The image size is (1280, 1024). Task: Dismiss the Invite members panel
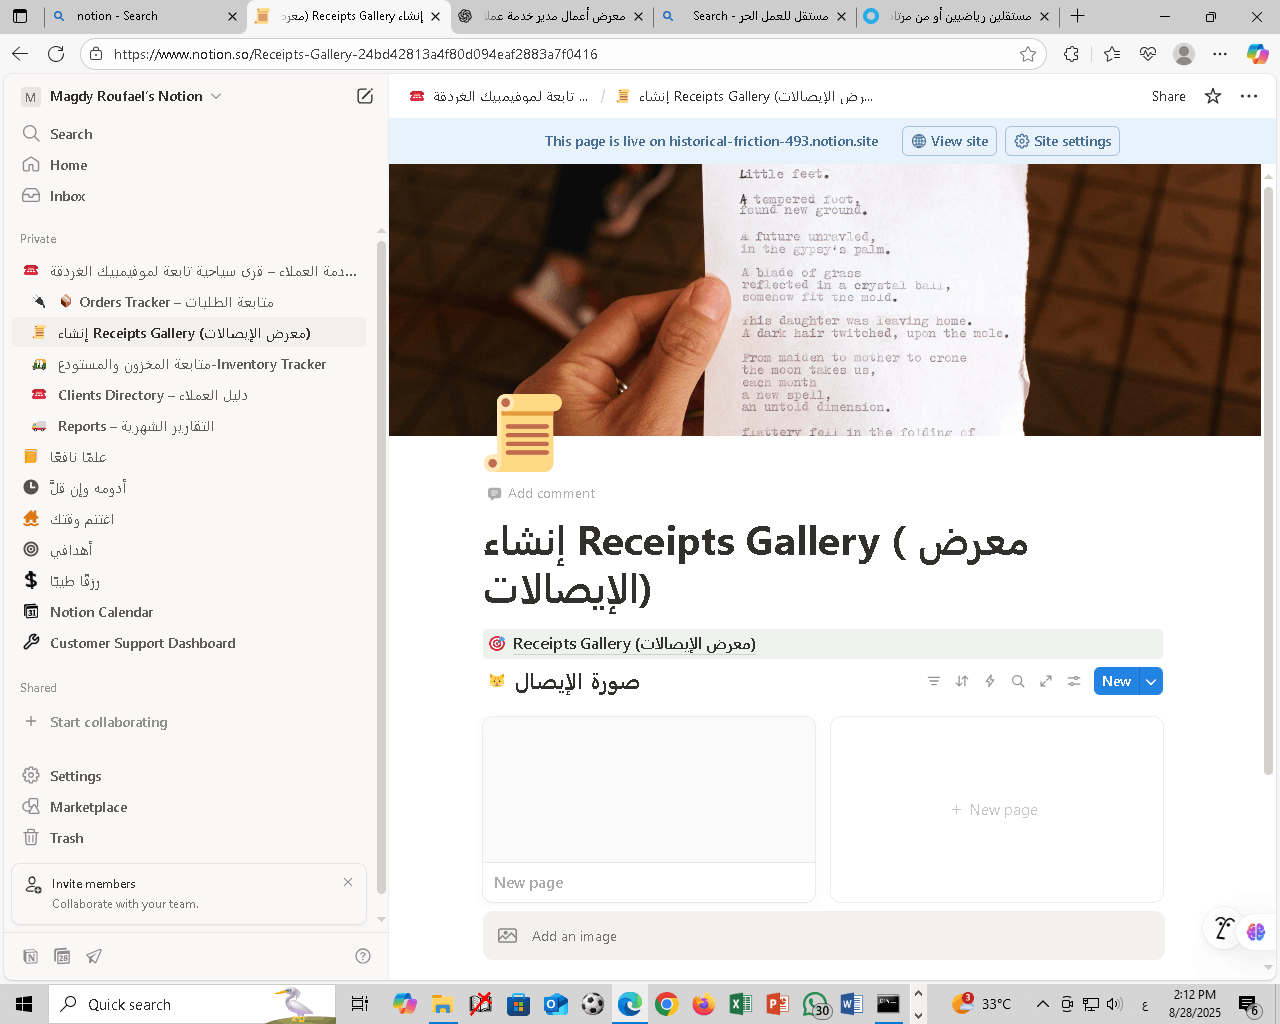pyautogui.click(x=348, y=882)
